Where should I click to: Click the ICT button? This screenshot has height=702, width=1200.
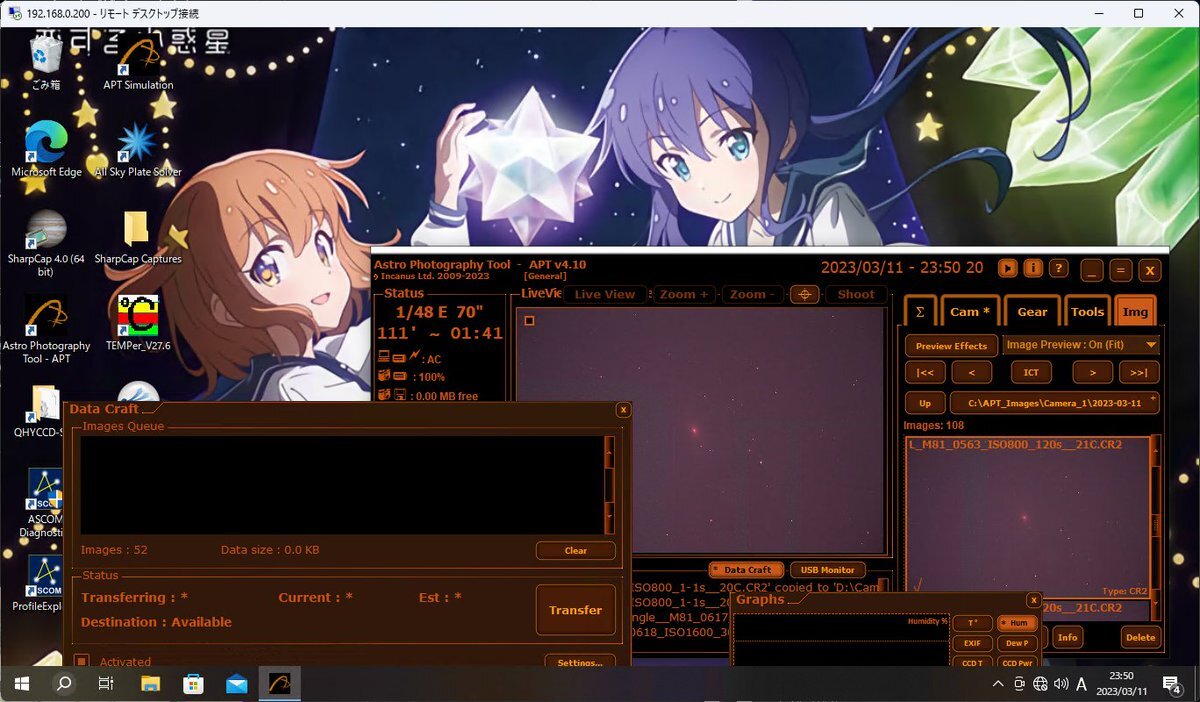(1031, 372)
